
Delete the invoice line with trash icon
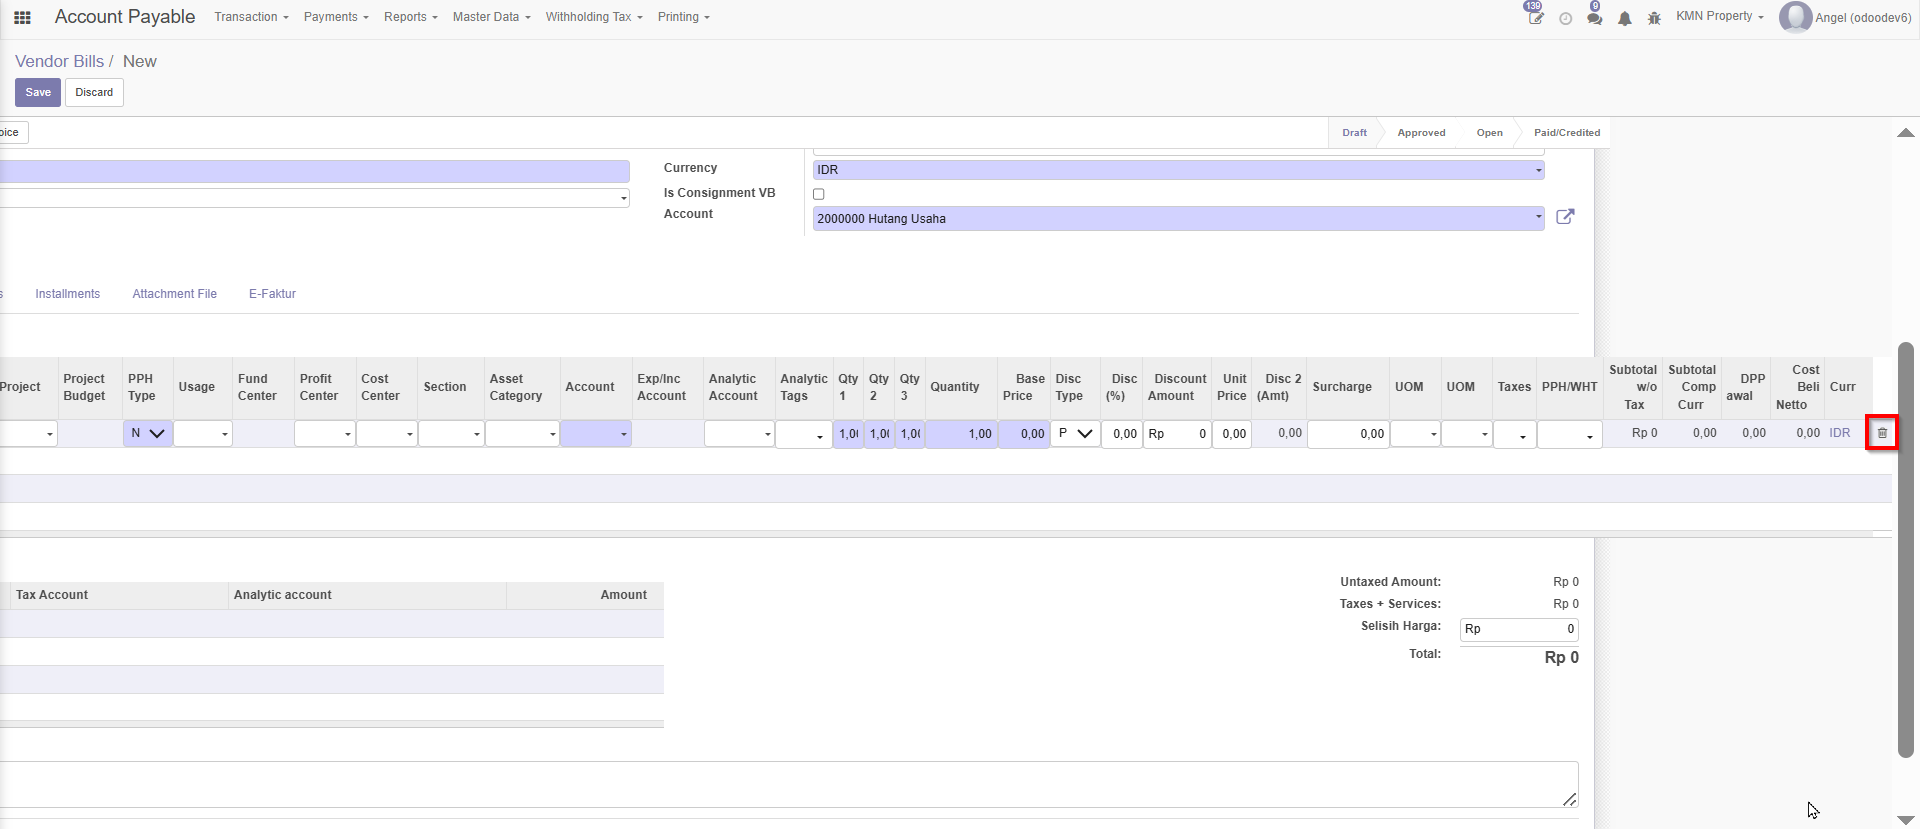(x=1882, y=433)
